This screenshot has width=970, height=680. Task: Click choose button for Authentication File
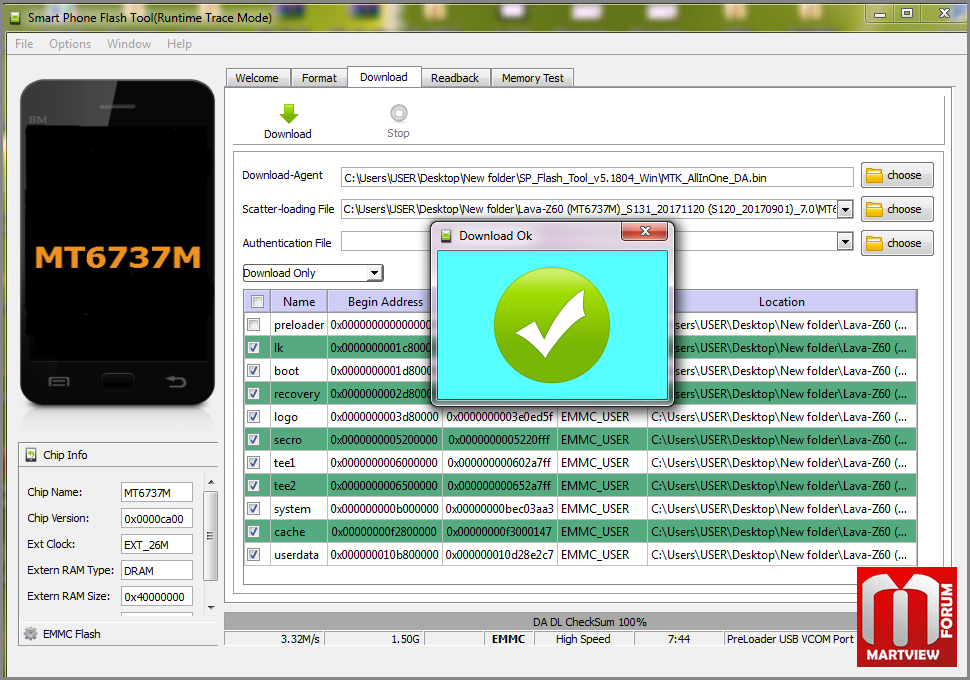click(897, 243)
